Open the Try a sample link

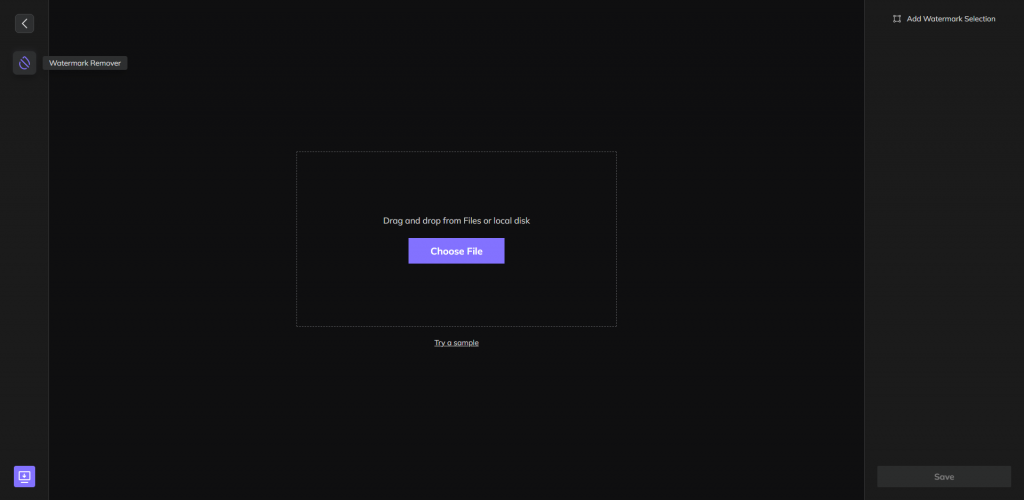tap(456, 343)
